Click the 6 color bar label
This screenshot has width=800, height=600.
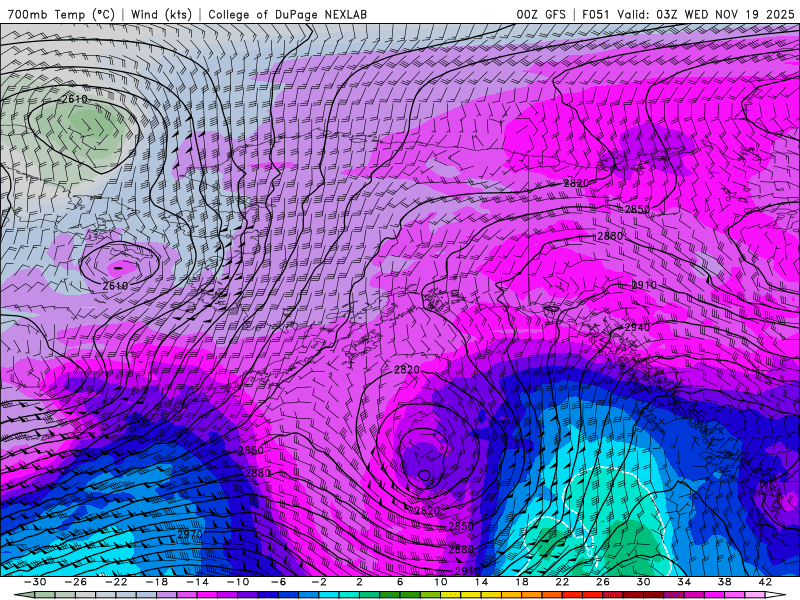coord(400,582)
